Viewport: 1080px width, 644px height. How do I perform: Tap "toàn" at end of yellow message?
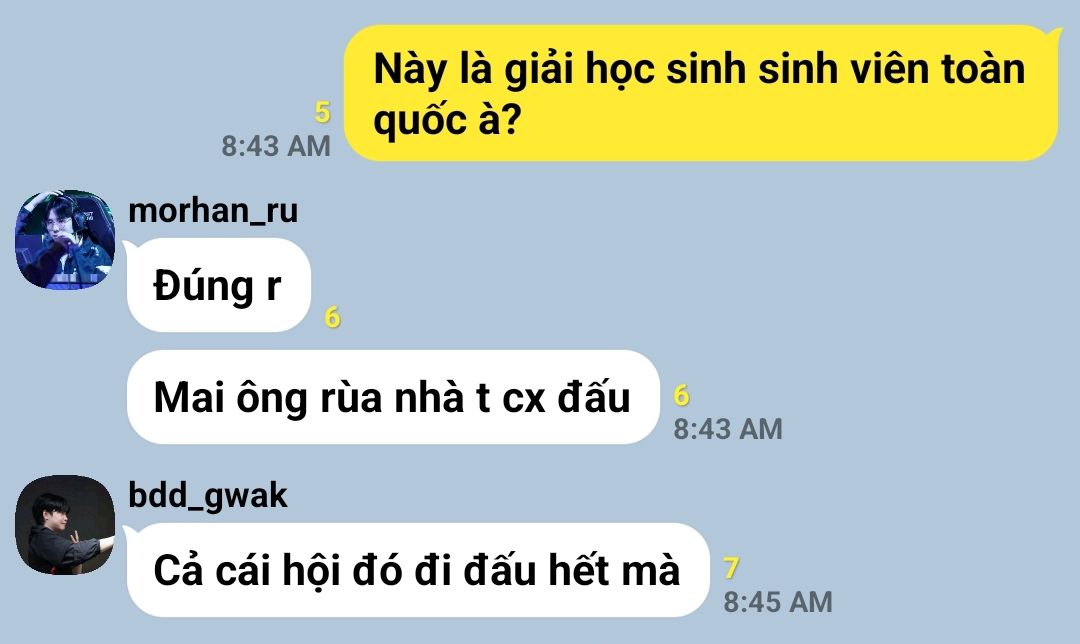click(983, 70)
